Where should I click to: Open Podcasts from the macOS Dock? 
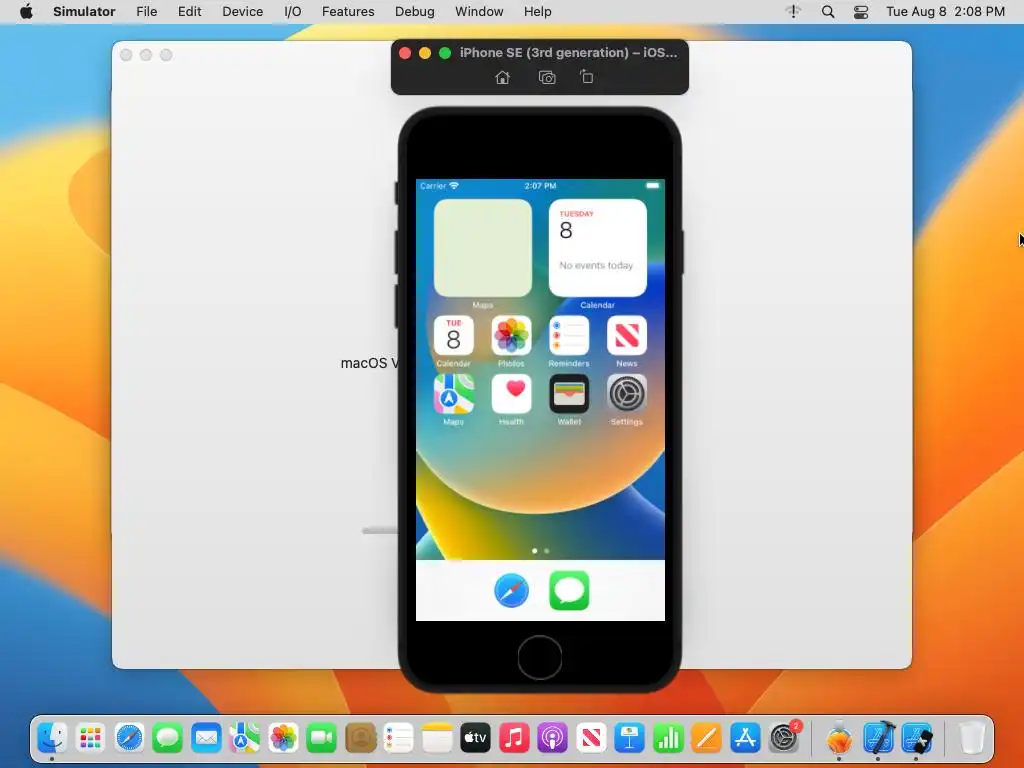[x=552, y=739]
